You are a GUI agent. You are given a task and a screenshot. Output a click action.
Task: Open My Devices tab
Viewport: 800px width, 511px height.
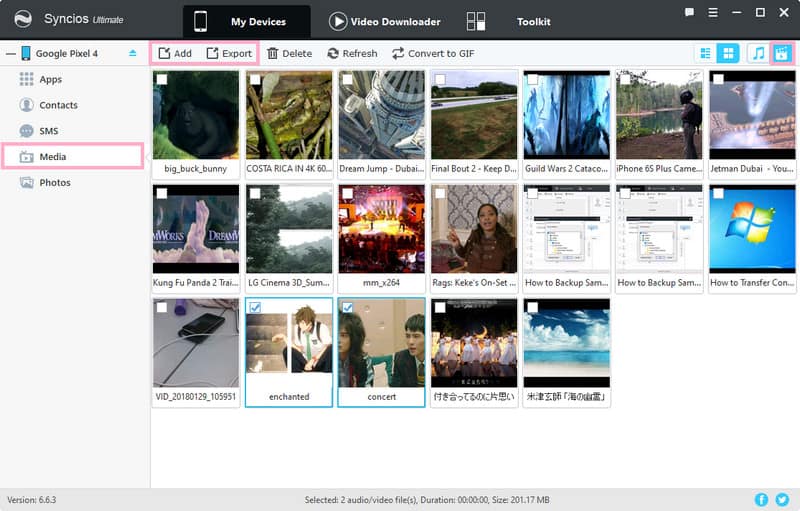pos(246,21)
